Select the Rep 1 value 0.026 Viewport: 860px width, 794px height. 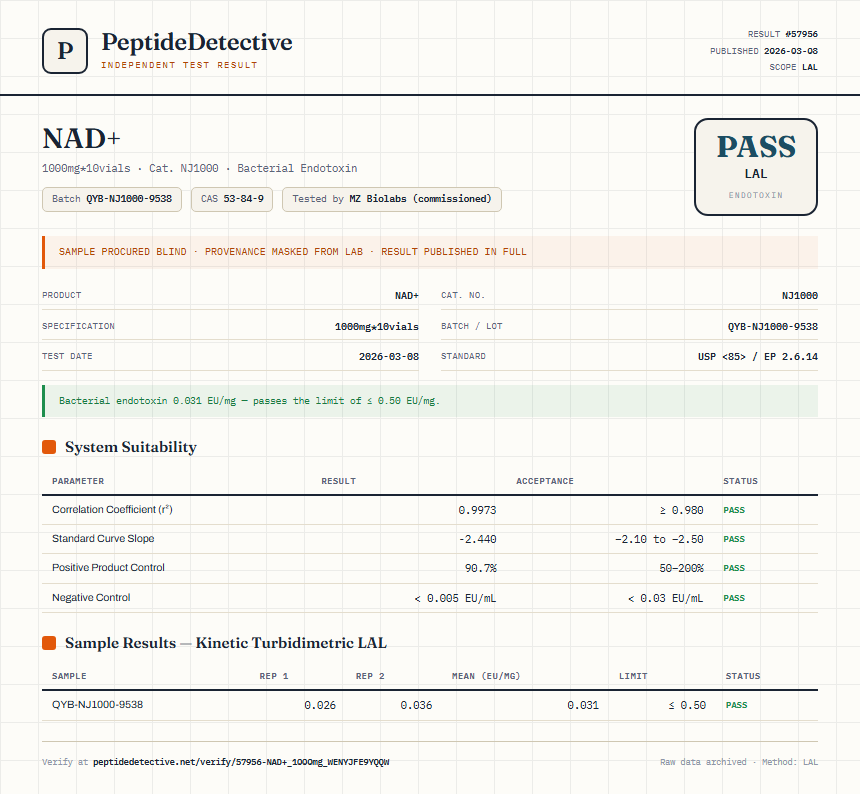tap(320, 705)
